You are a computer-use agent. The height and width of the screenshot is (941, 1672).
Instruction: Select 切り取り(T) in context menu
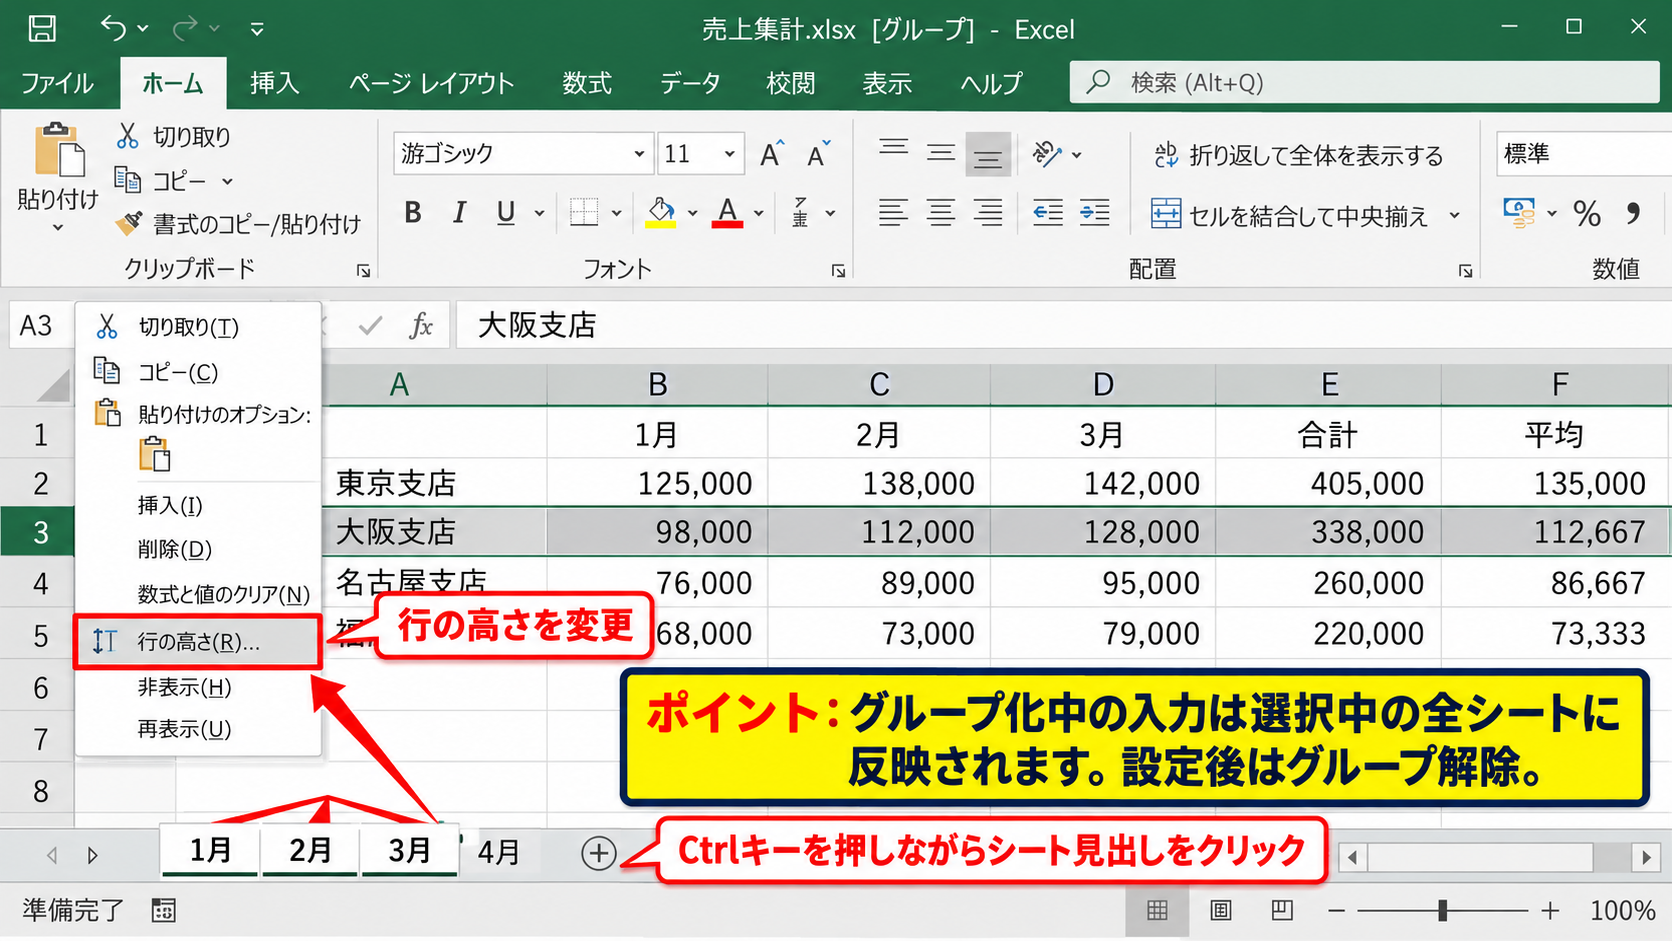198,327
